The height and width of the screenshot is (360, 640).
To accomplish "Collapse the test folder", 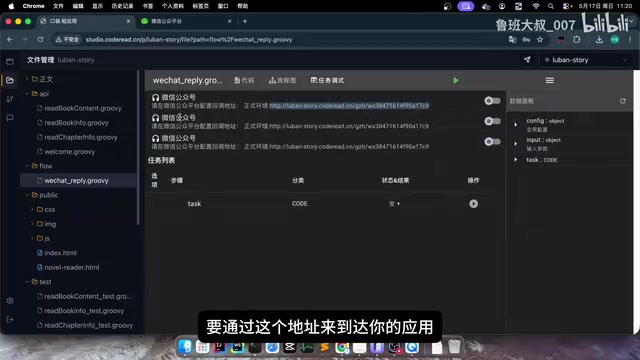I will pyautogui.click(x=27, y=282).
